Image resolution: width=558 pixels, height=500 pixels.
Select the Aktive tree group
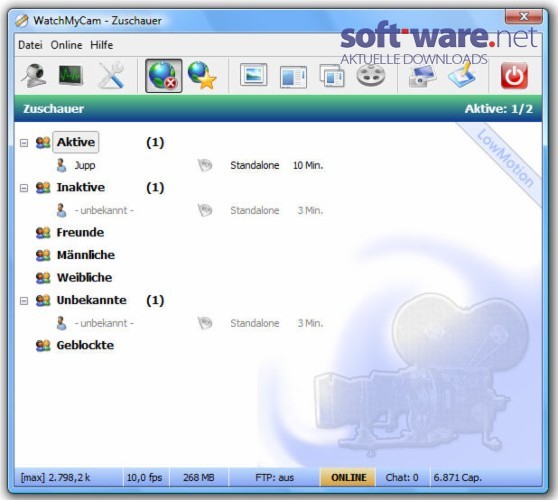coord(76,142)
